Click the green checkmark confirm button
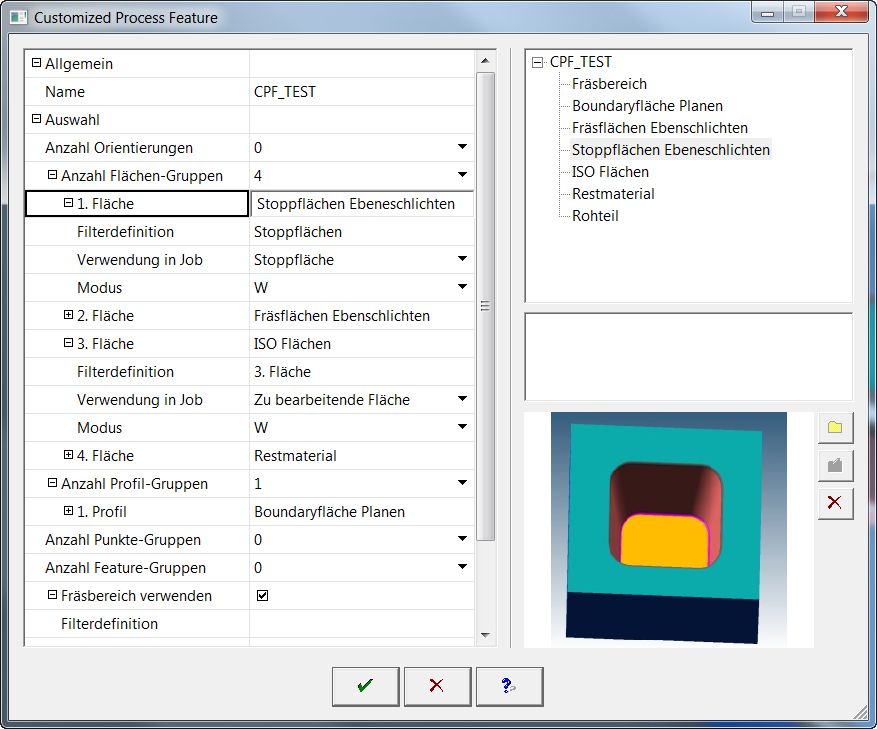This screenshot has width=877, height=729. tap(365, 686)
